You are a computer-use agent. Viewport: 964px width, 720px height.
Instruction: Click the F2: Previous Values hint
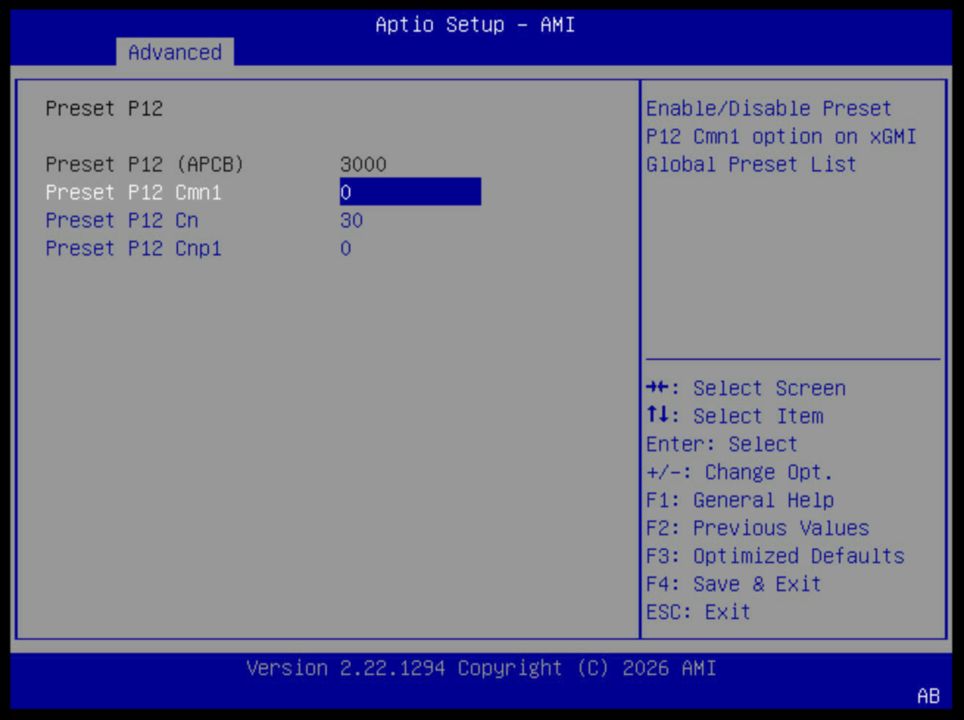(x=757, y=528)
